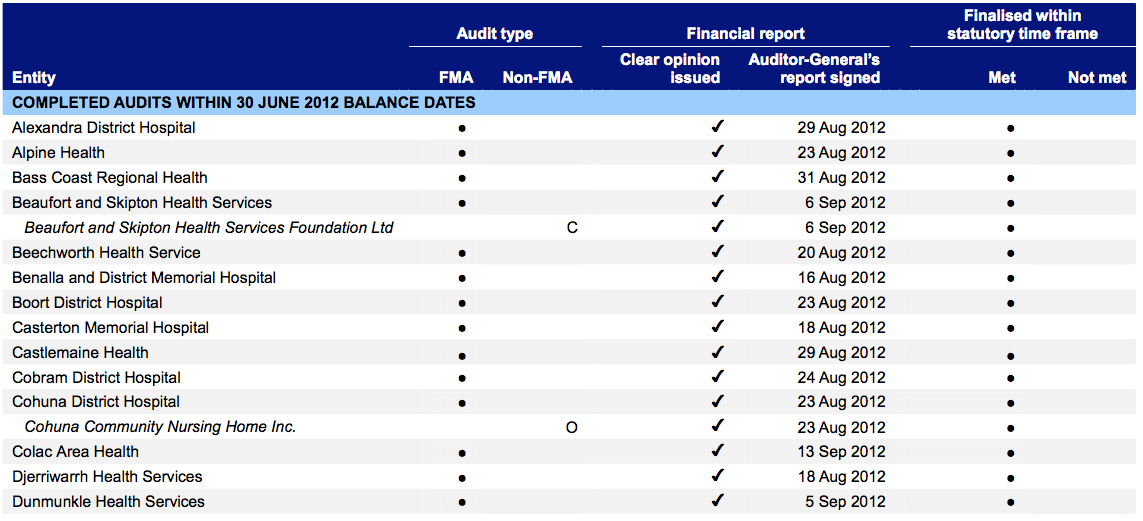Viewport: 1143px width, 521px height.
Task: Click the O marker for Cohuna Nursing Home
Action: click(x=572, y=427)
